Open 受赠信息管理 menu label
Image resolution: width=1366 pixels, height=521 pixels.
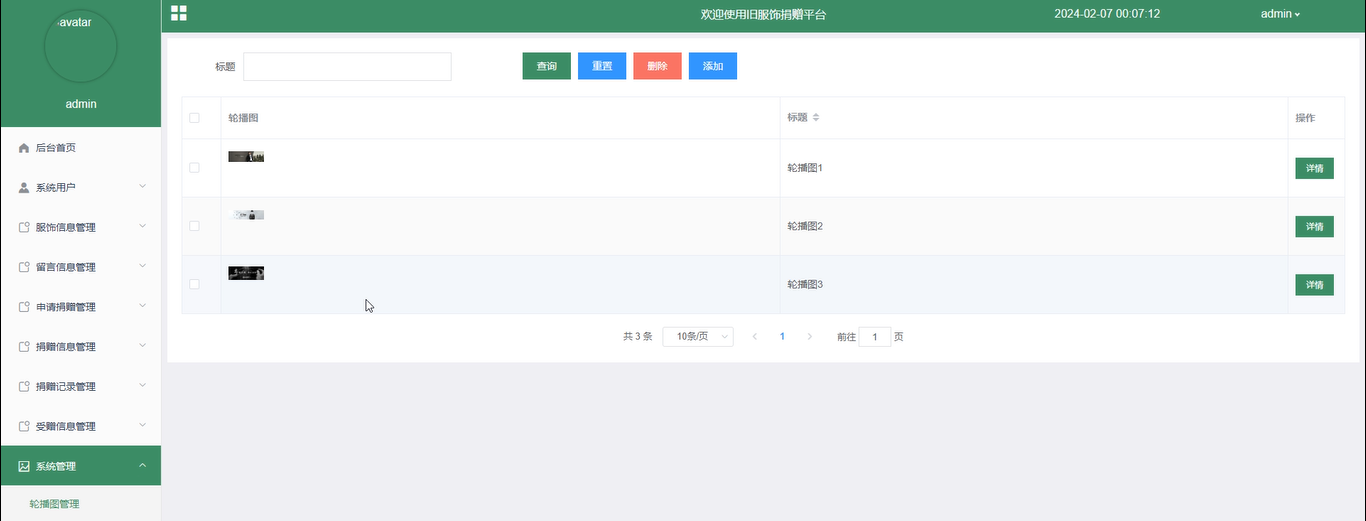(x=66, y=426)
